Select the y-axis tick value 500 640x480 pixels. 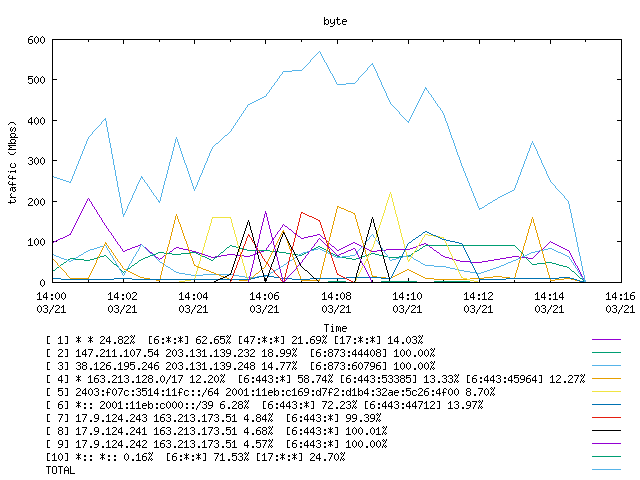tap(36, 80)
